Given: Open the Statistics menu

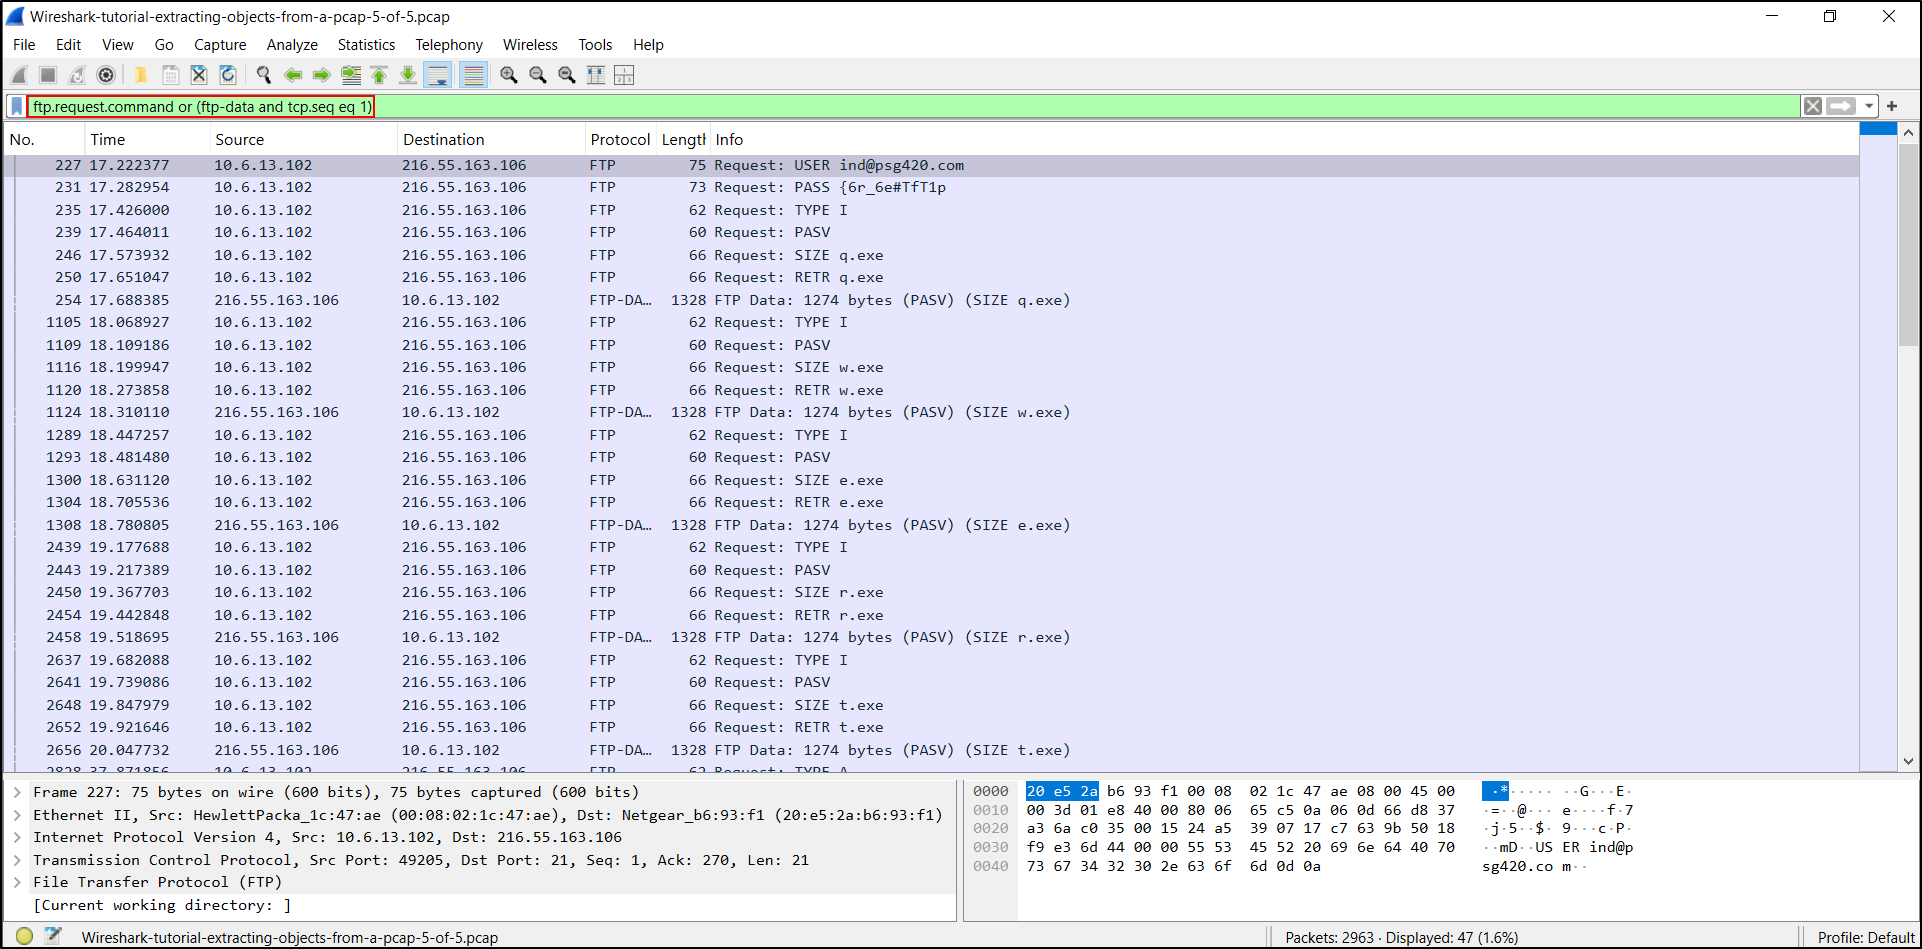Looking at the screenshot, I should 366,45.
